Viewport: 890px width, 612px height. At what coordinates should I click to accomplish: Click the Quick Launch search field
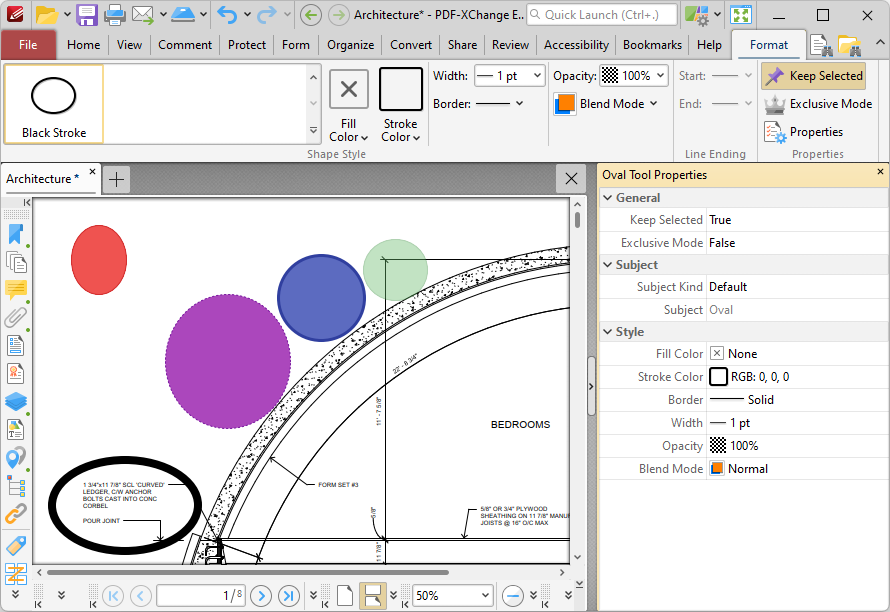tap(602, 15)
